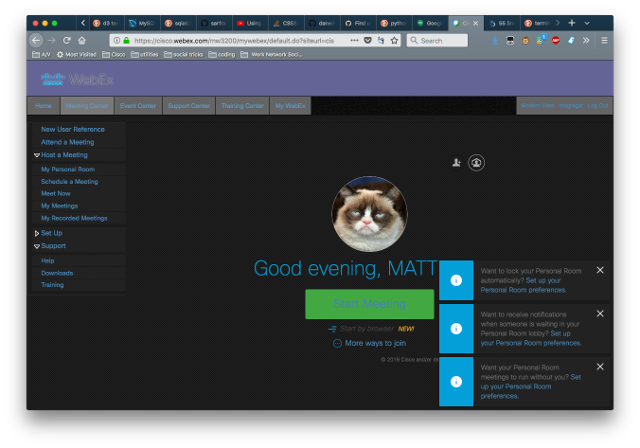Click the More ways to join ellipsis icon
Viewport: 640px width, 448px height.
pos(337,344)
